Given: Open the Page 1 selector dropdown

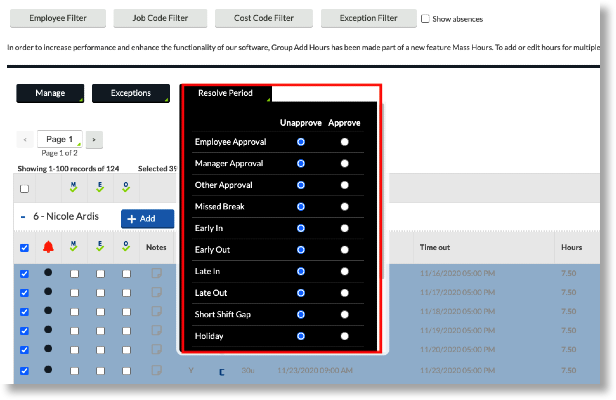Looking at the screenshot, I should click(x=59, y=139).
